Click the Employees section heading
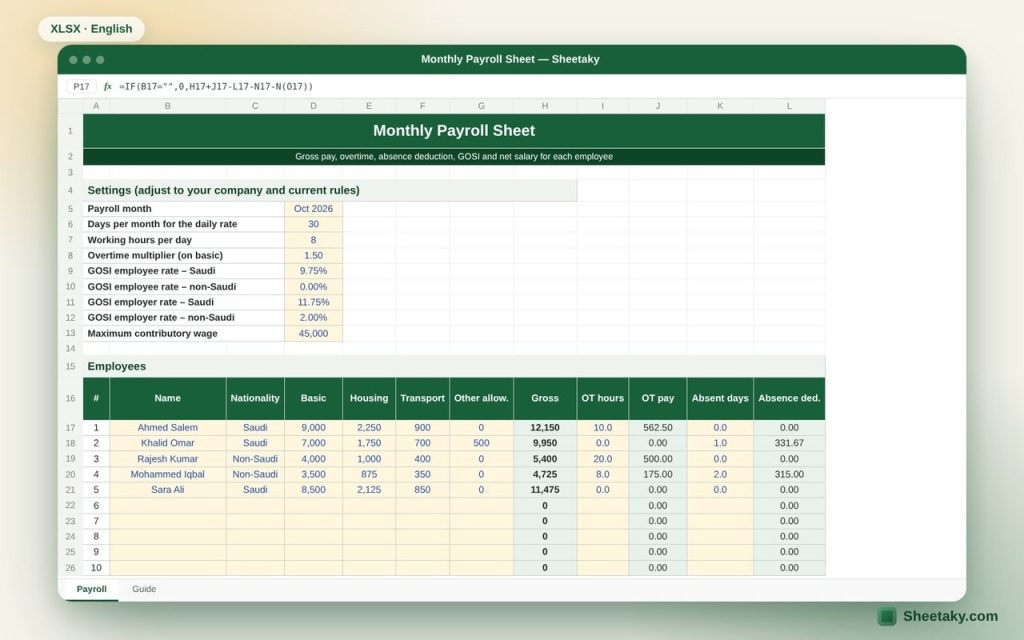The height and width of the screenshot is (640, 1024). tap(454, 366)
